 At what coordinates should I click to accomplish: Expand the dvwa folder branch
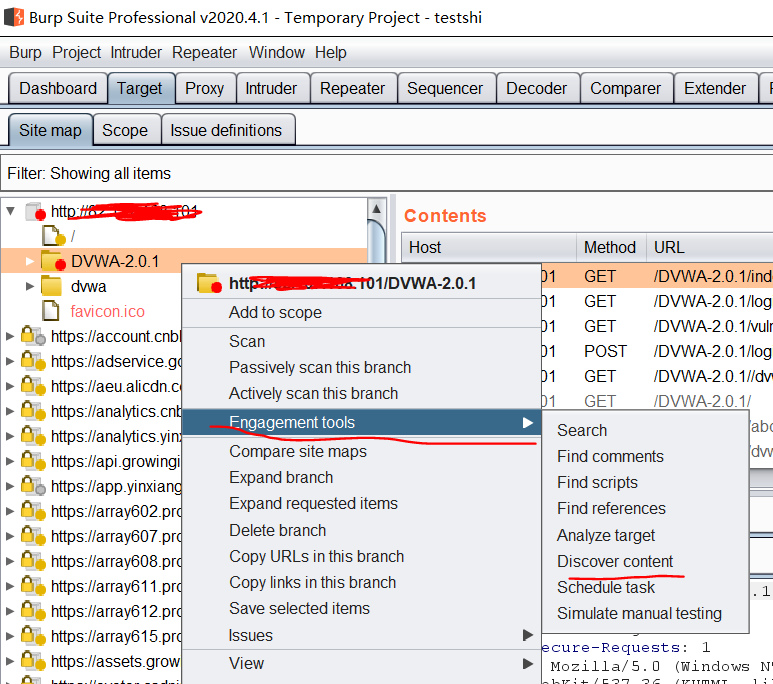(30, 286)
